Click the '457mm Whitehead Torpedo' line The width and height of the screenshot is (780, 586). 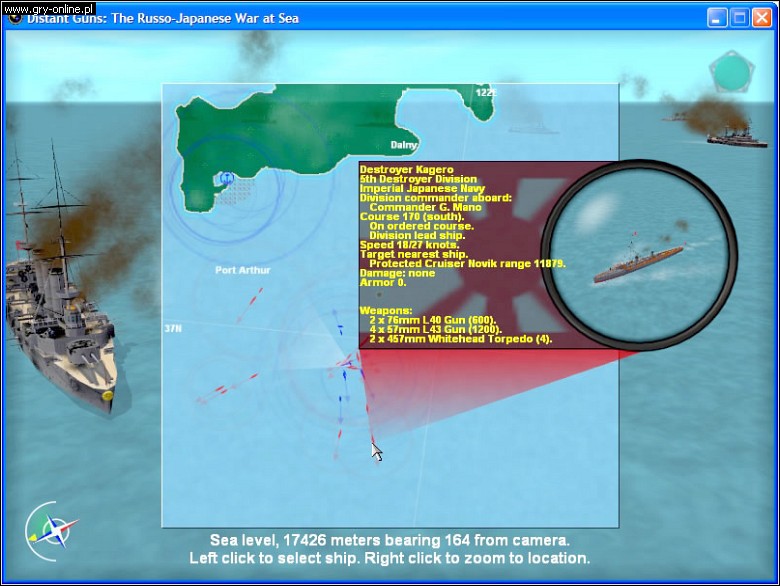tap(461, 339)
